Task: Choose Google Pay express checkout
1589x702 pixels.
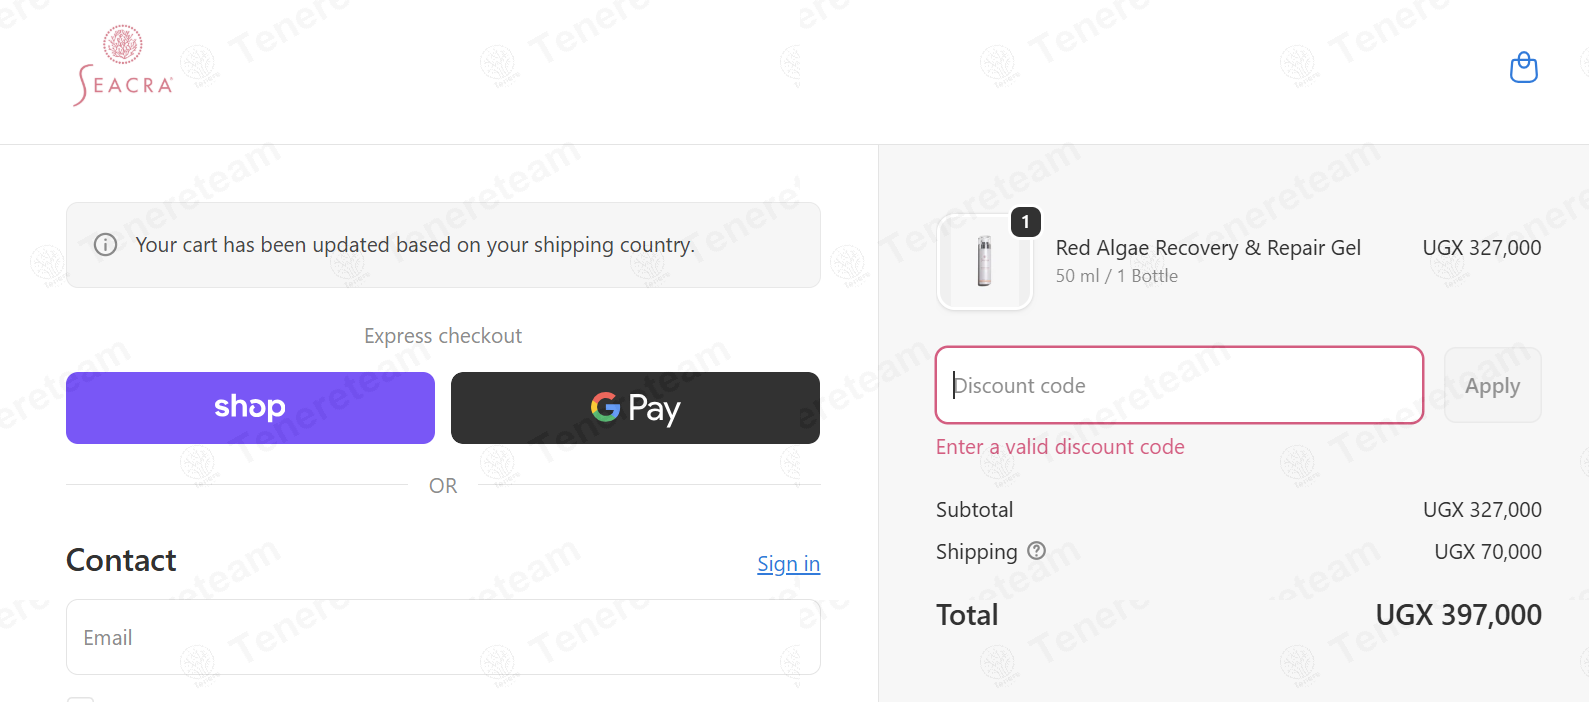Action: click(635, 408)
